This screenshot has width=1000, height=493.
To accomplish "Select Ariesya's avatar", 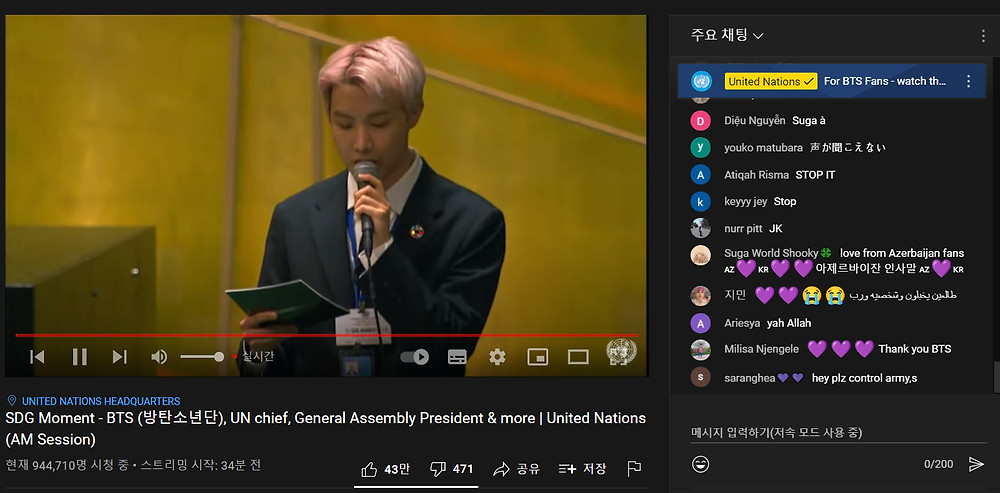I will pos(700,323).
